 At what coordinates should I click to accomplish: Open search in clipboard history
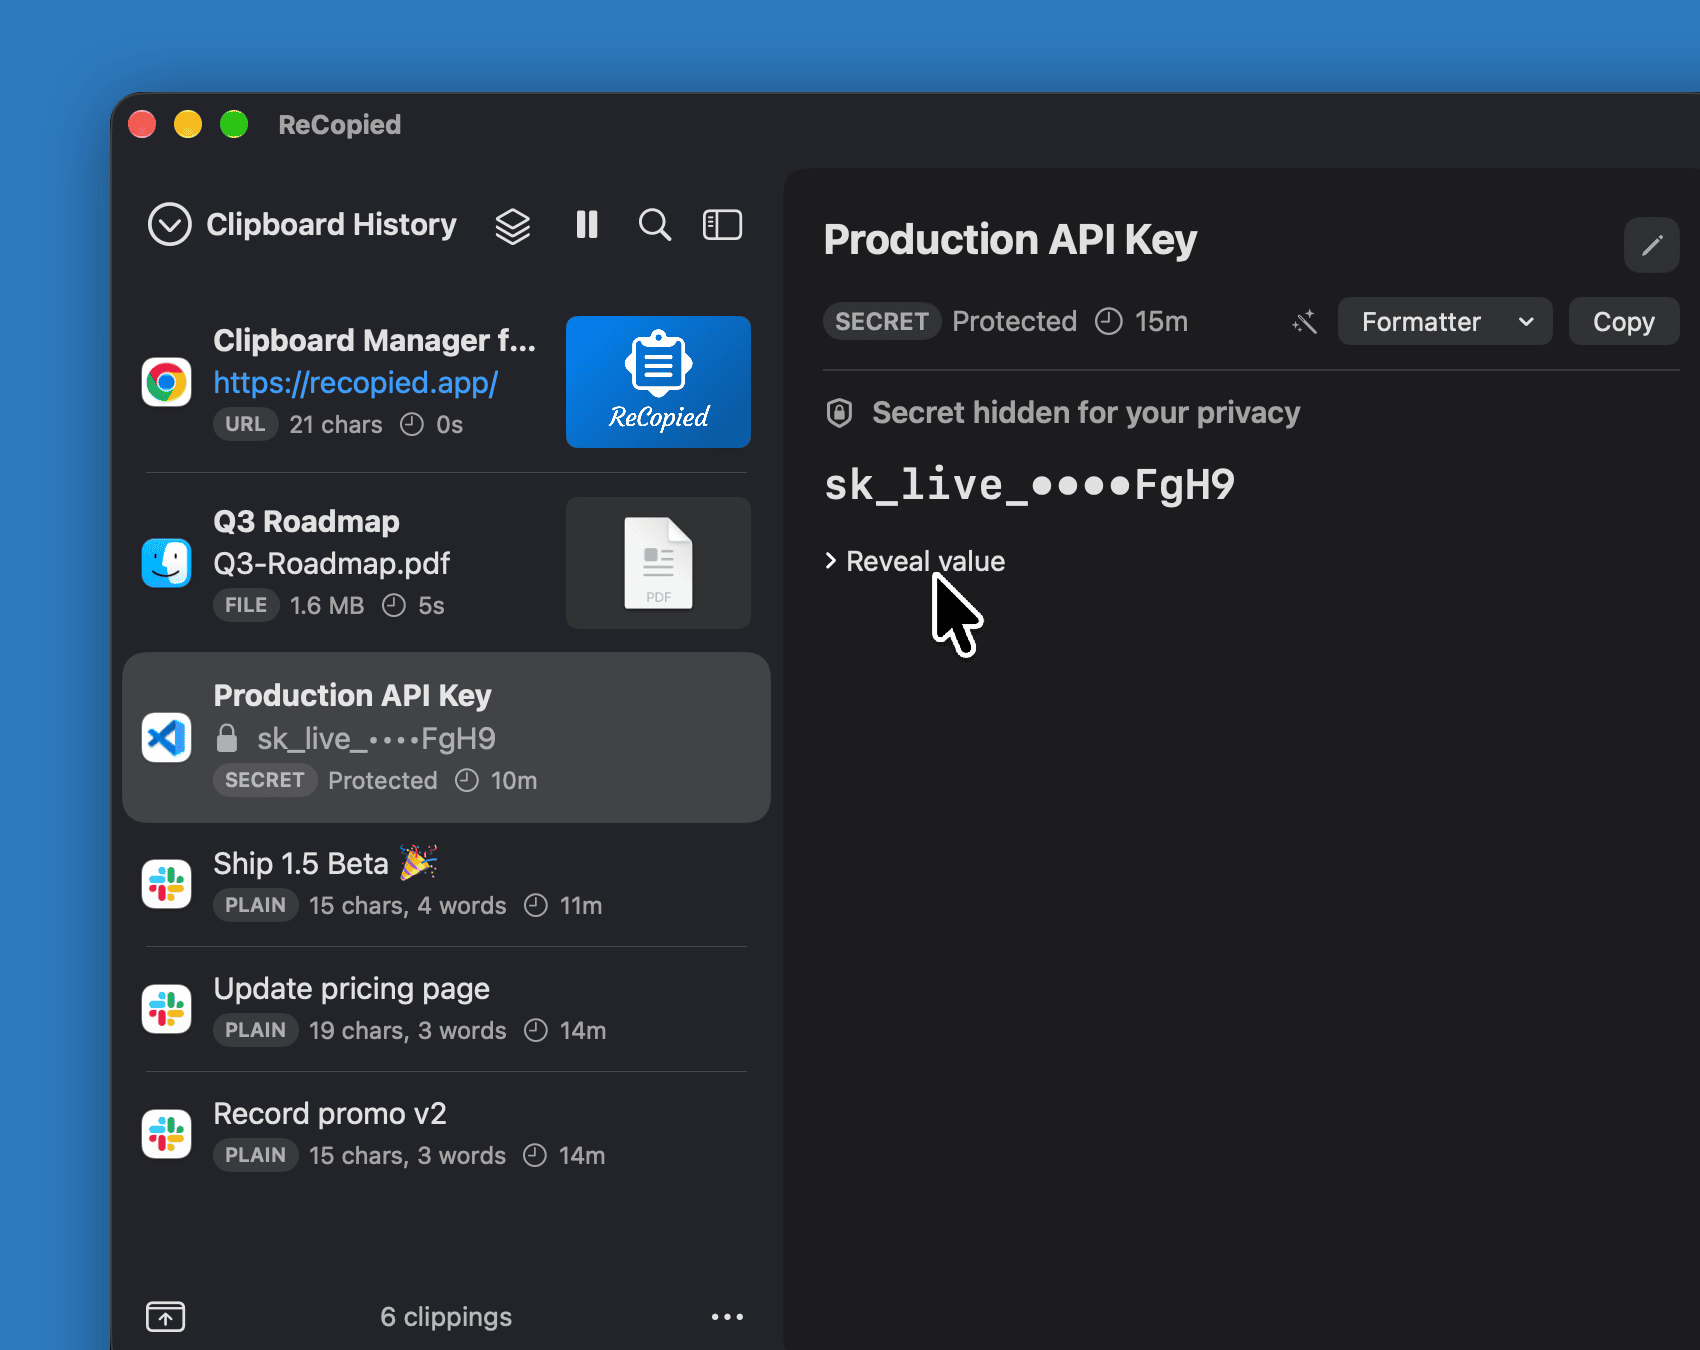pyautogui.click(x=655, y=225)
